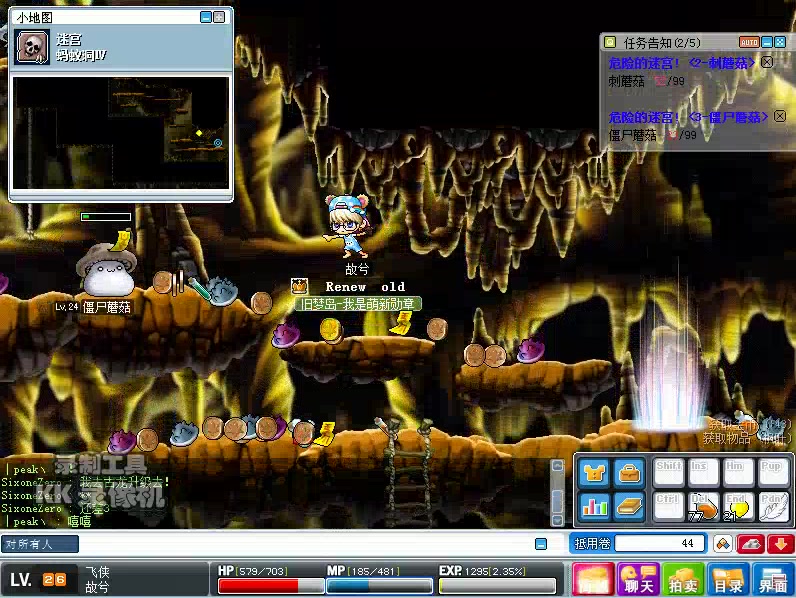Click the minimap map display area
The image size is (796, 598).
[121, 132]
